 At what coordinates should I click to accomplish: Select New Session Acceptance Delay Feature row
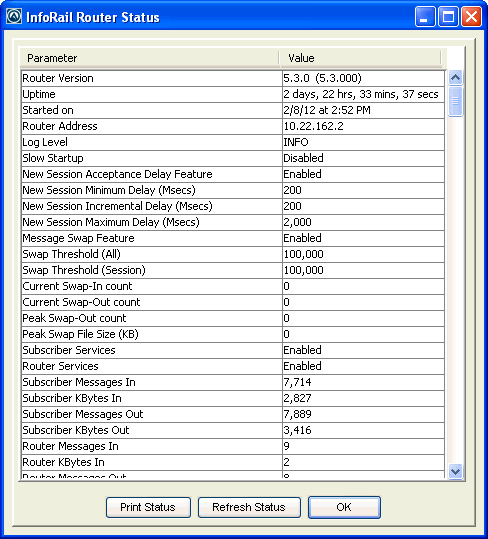pos(152,174)
